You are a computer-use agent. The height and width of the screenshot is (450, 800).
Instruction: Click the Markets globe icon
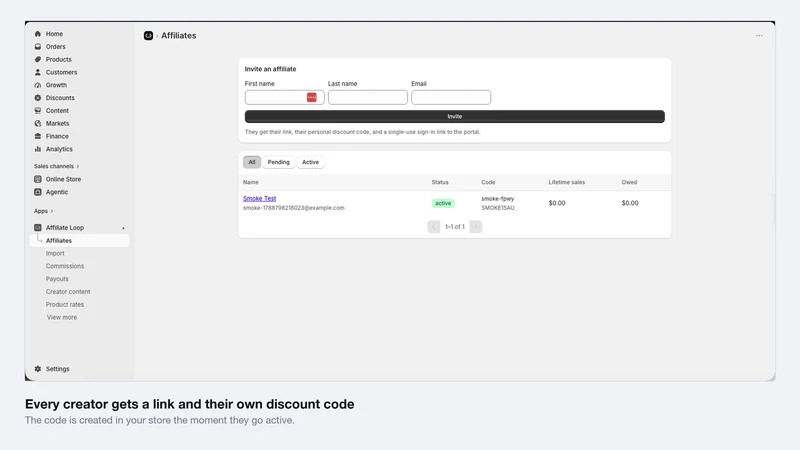tap(38, 123)
